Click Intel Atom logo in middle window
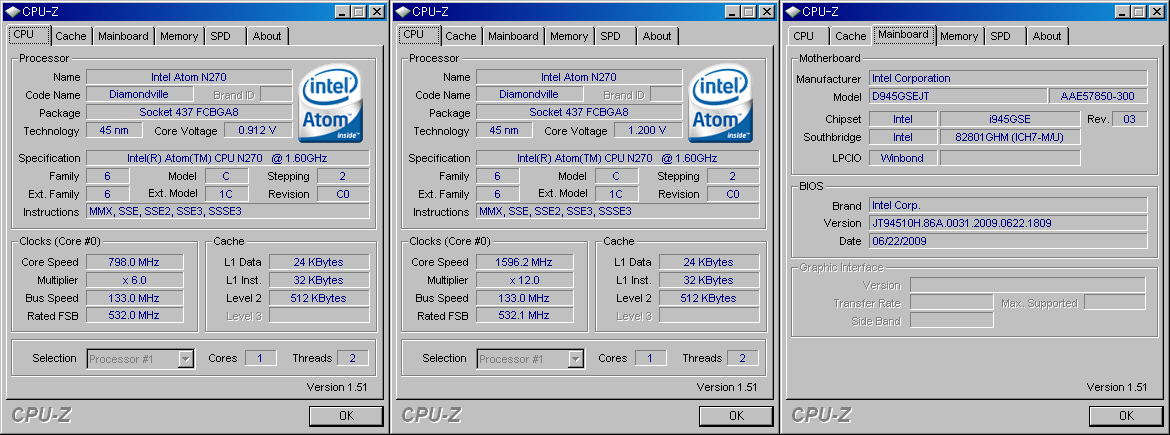The height and width of the screenshot is (435, 1170). pyautogui.click(x=721, y=103)
